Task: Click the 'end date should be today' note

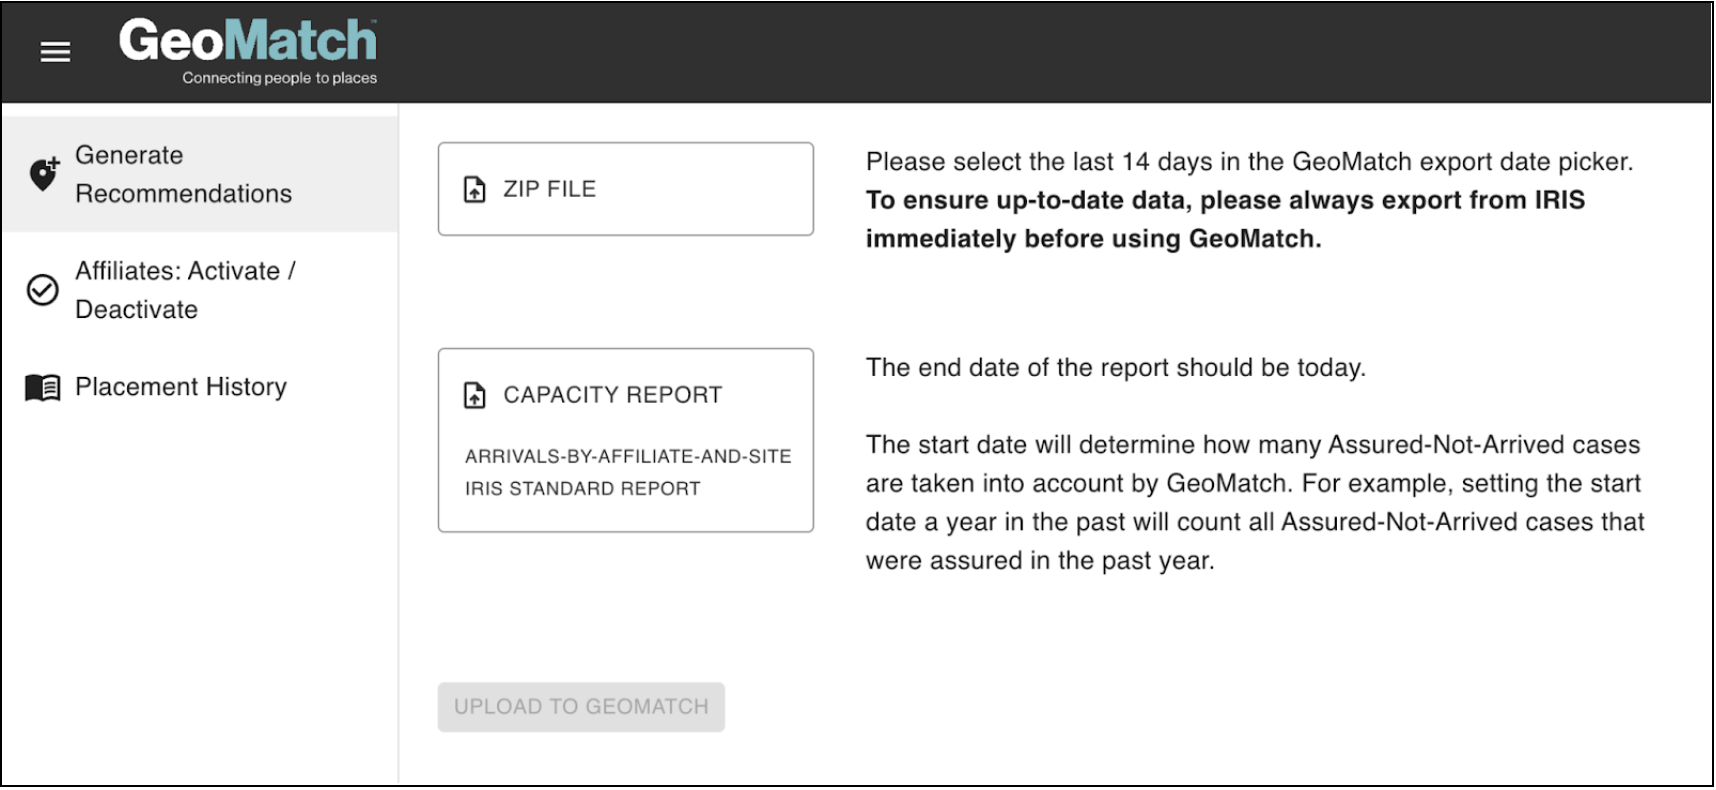Action: pos(1115,368)
